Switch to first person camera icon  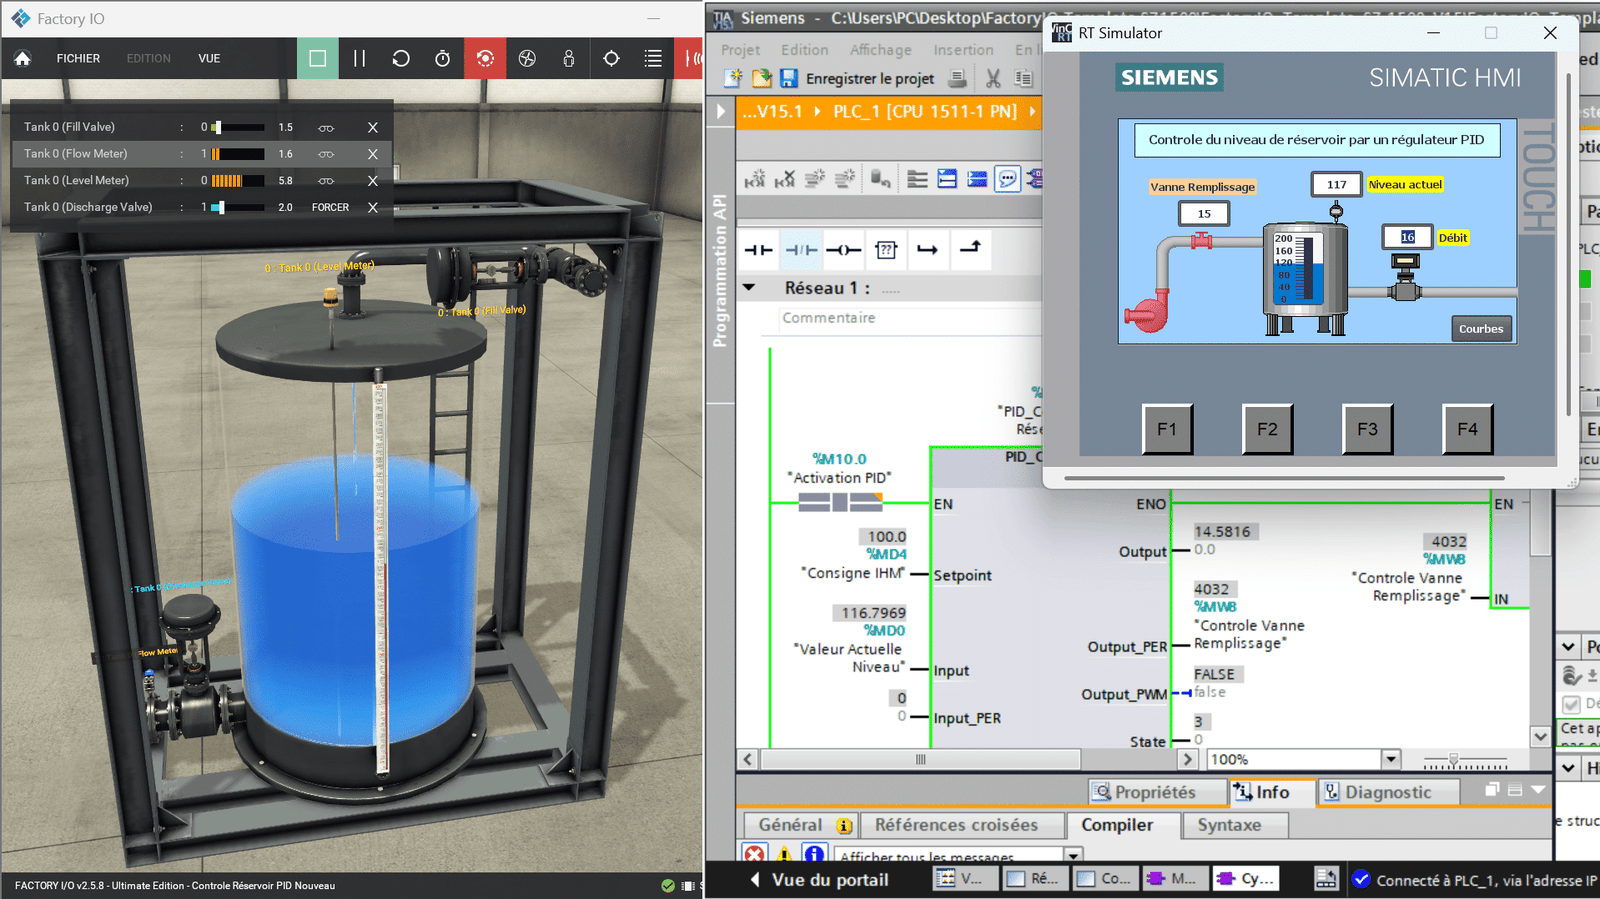click(x=569, y=58)
